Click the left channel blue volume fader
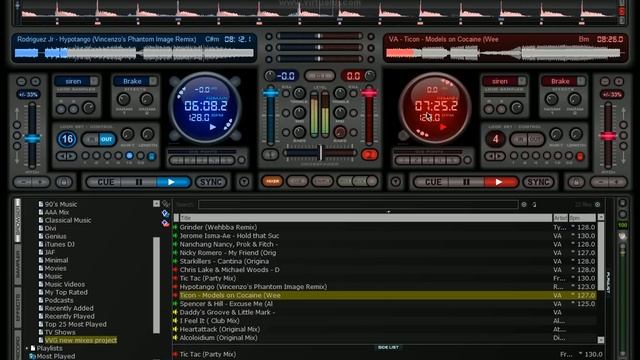 (271, 93)
